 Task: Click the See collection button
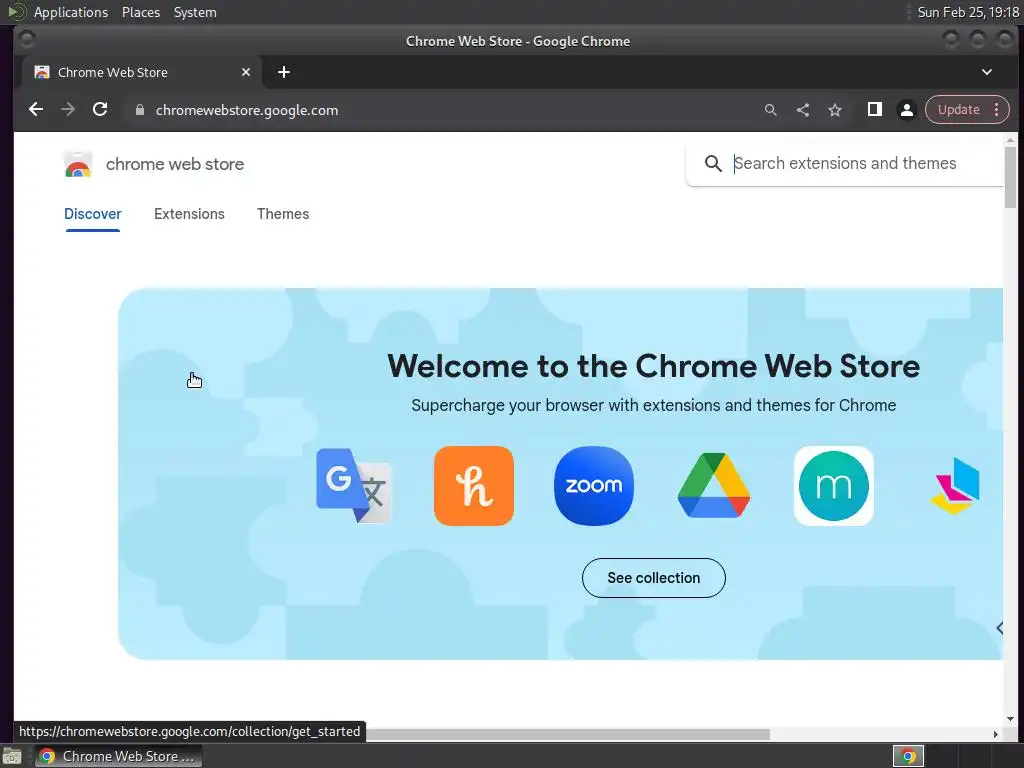pyautogui.click(x=654, y=578)
